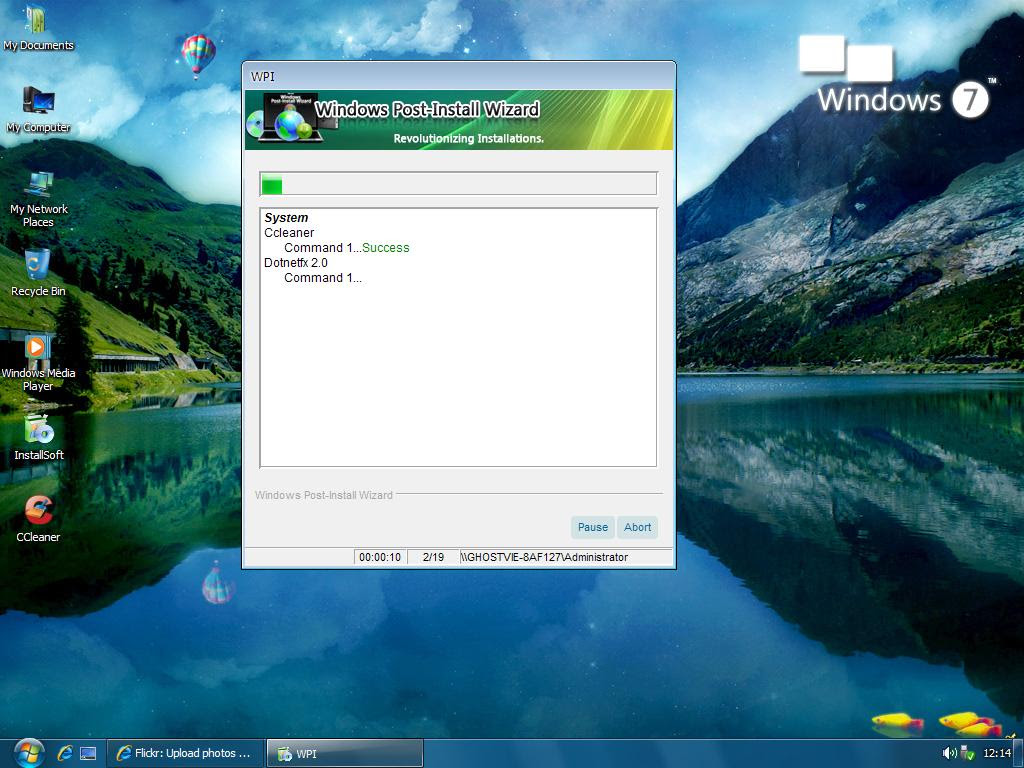Select Windows Media Player desktop icon
This screenshot has width=1024, height=768.
(38, 362)
